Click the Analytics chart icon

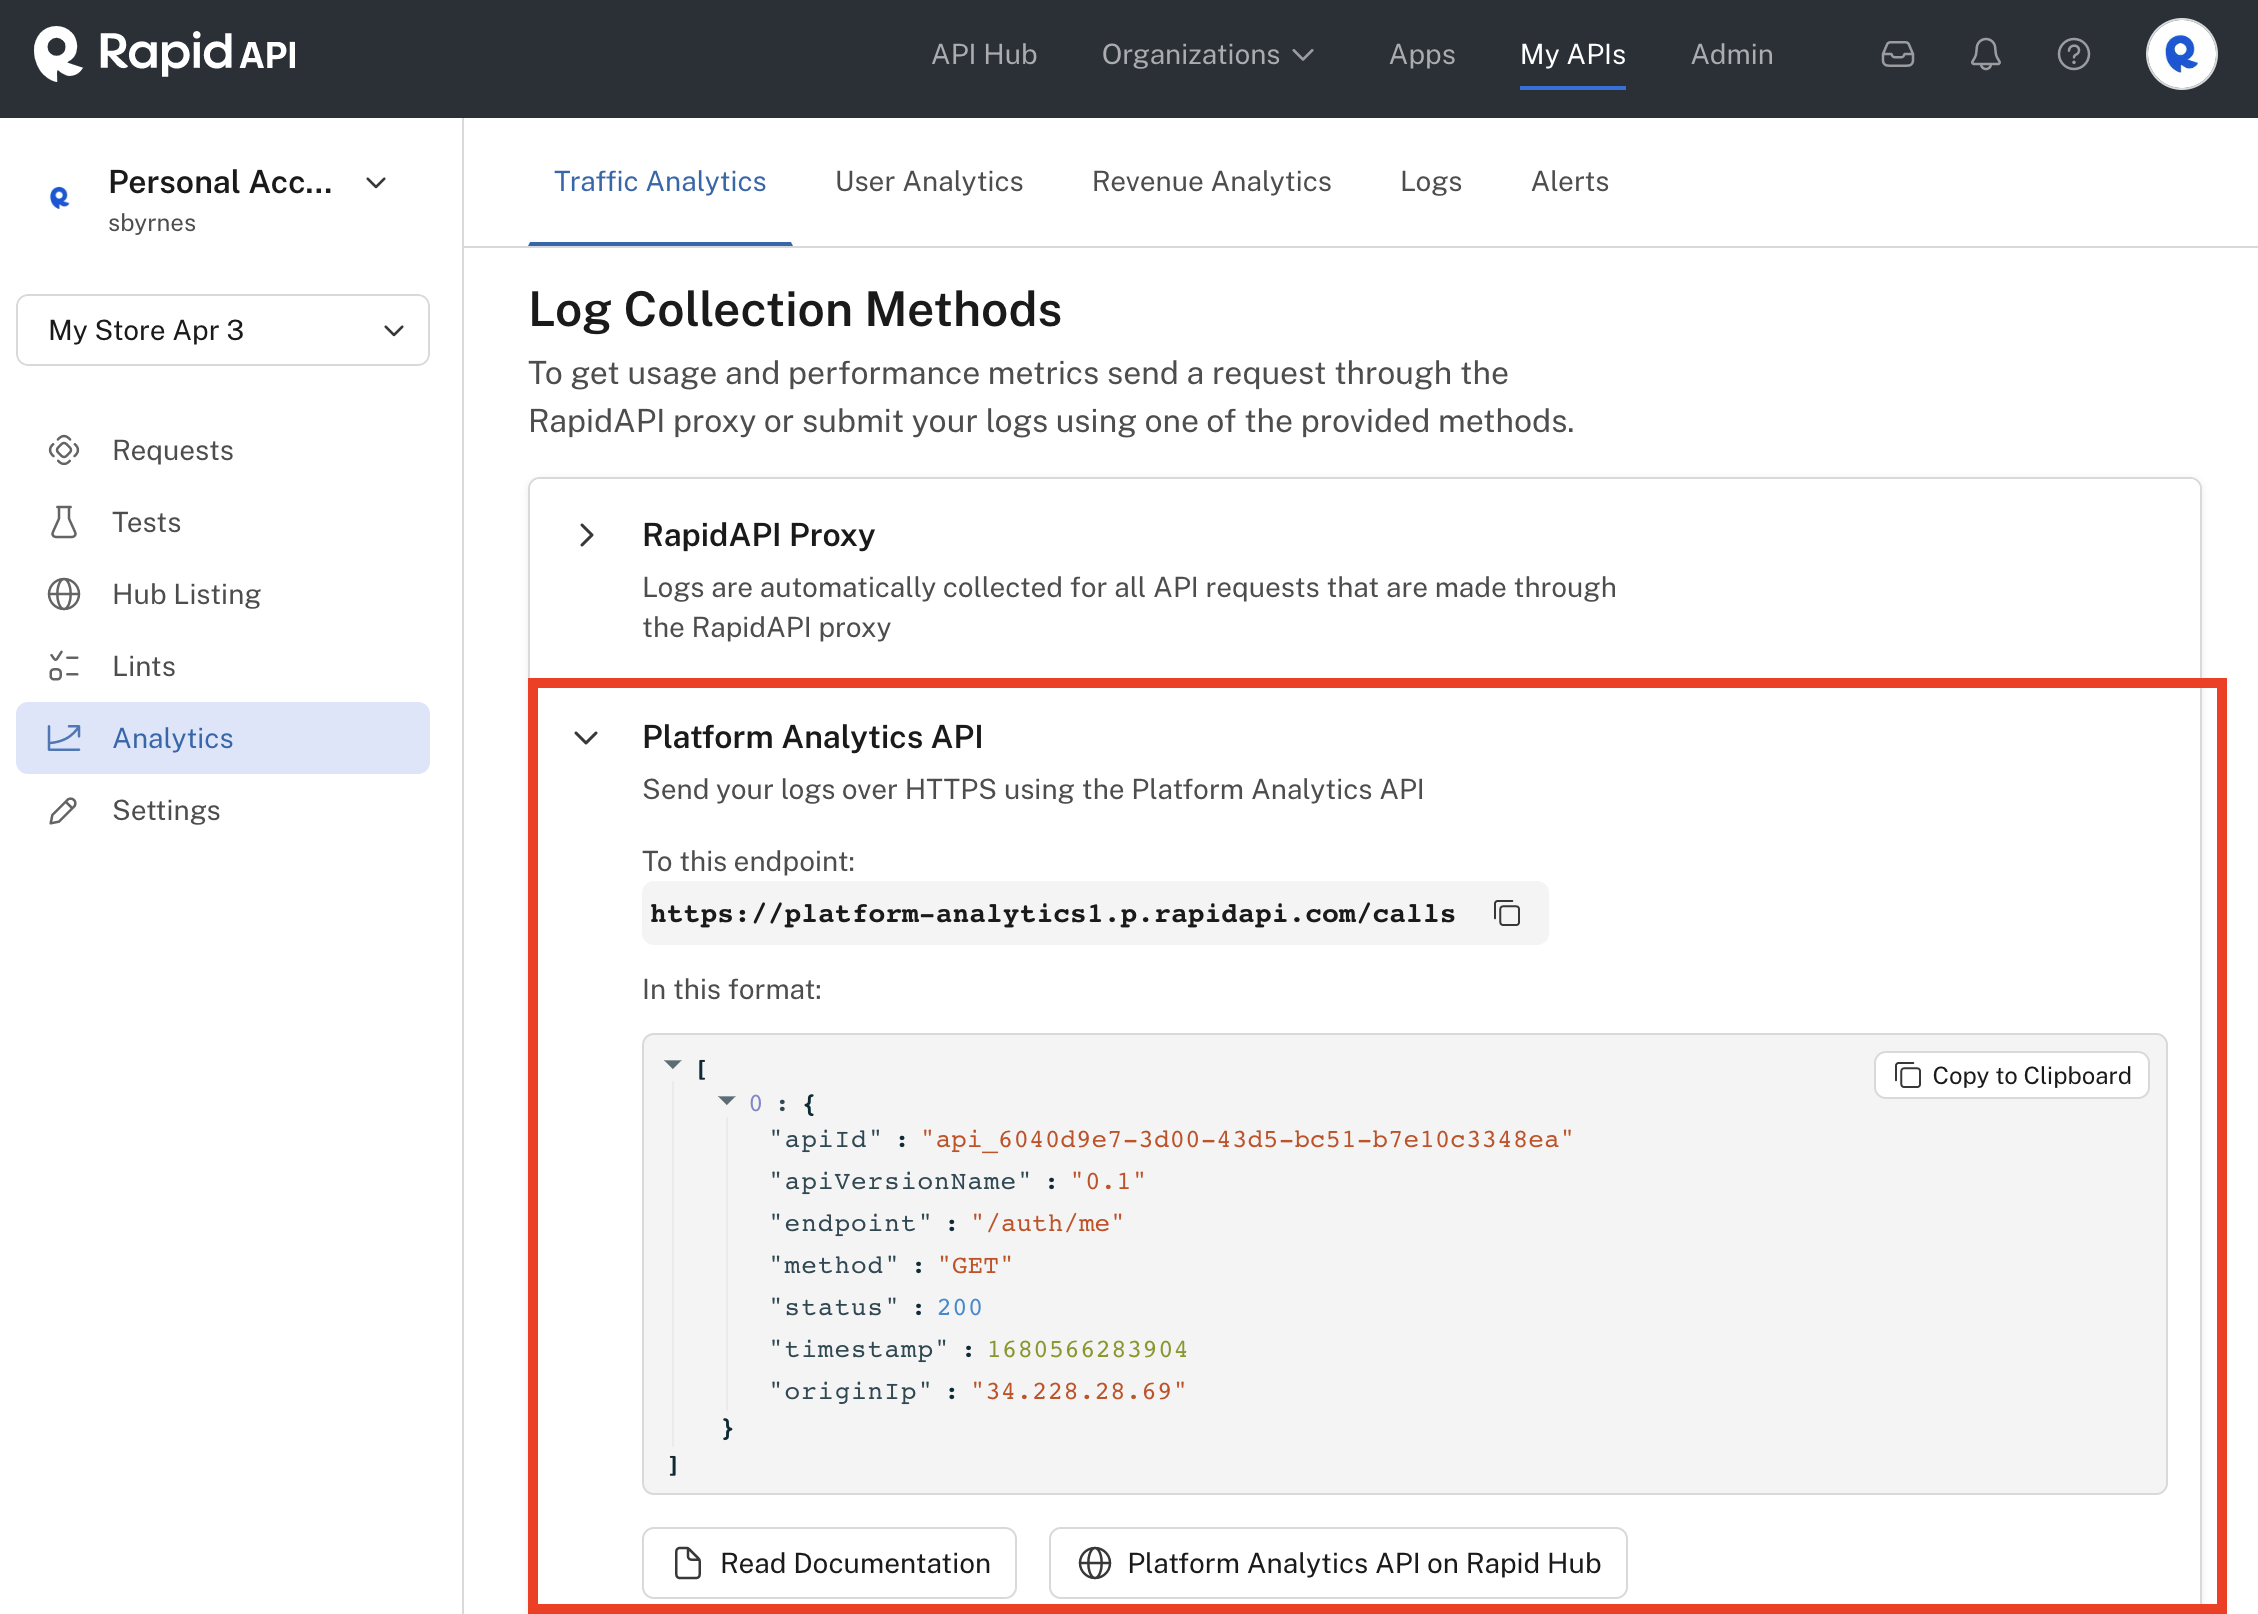tap(64, 738)
